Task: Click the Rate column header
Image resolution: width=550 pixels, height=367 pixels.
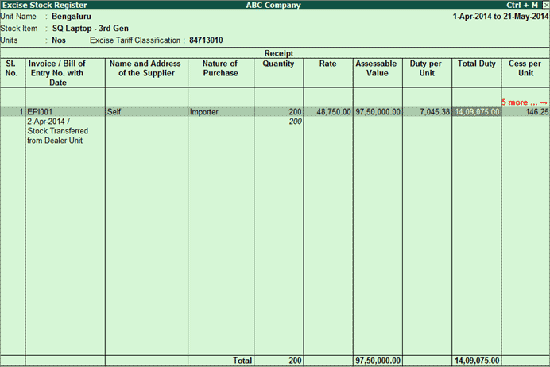Action: point(328,64)
